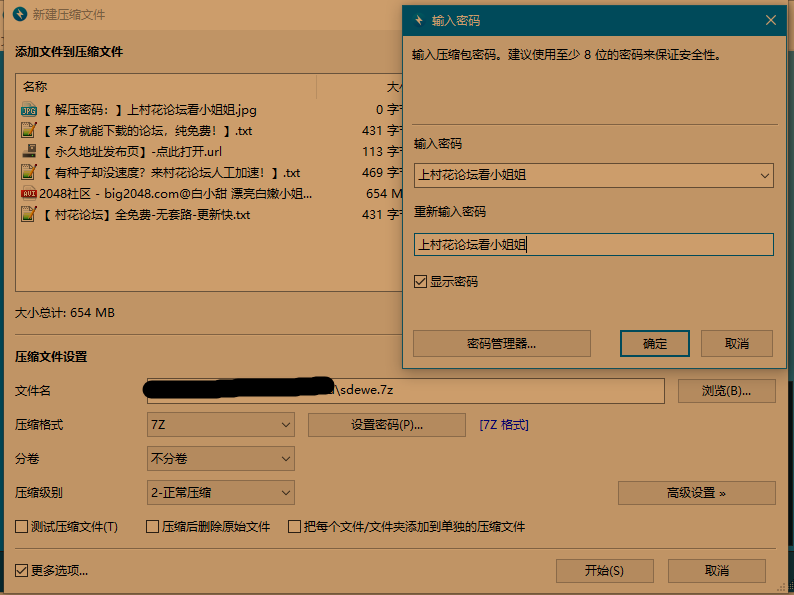Click the first .txt notepad file icon
Viewport: 794px width, 595px height.
[29, 130]
